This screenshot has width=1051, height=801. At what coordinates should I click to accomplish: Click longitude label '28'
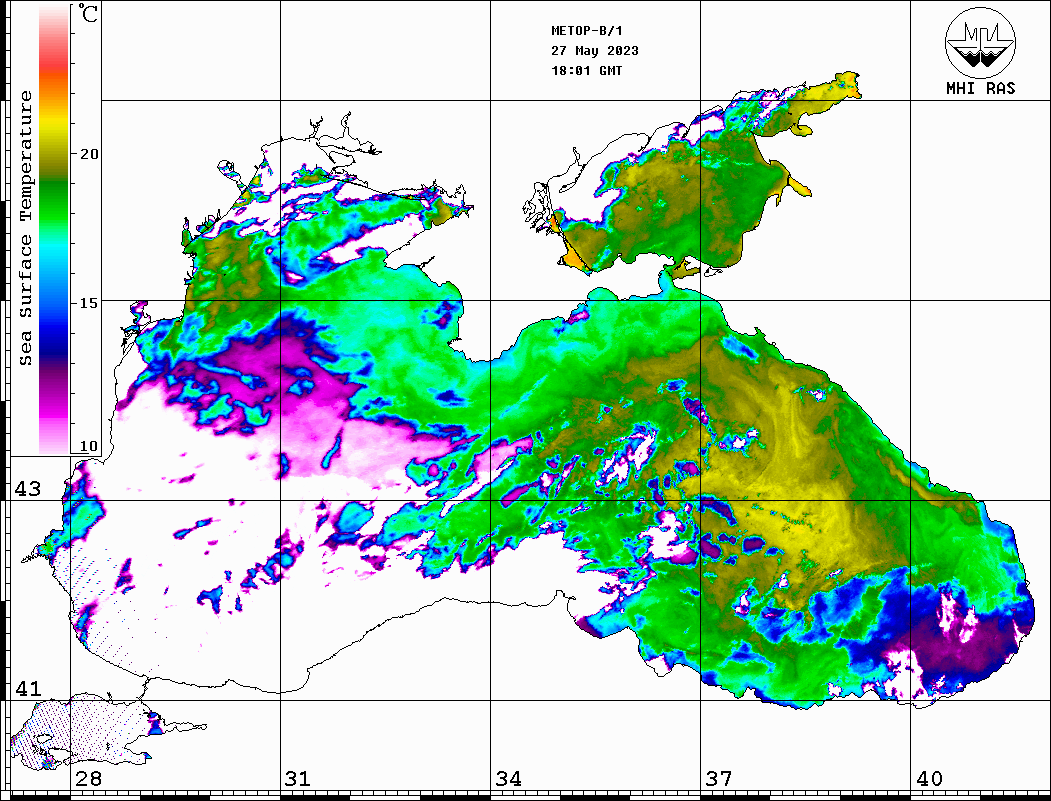(88, 779)
